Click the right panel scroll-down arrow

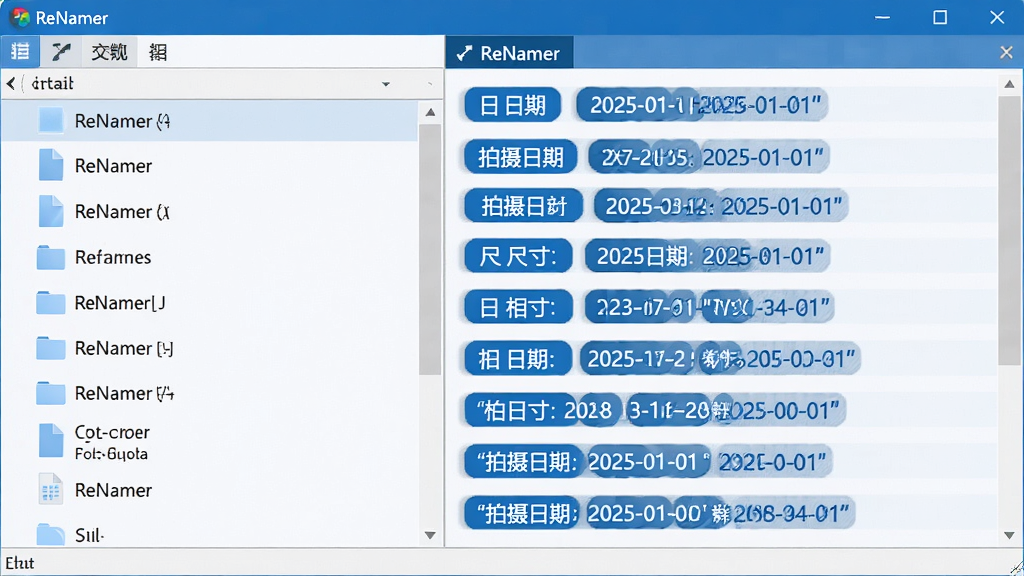click(1009, 536)
